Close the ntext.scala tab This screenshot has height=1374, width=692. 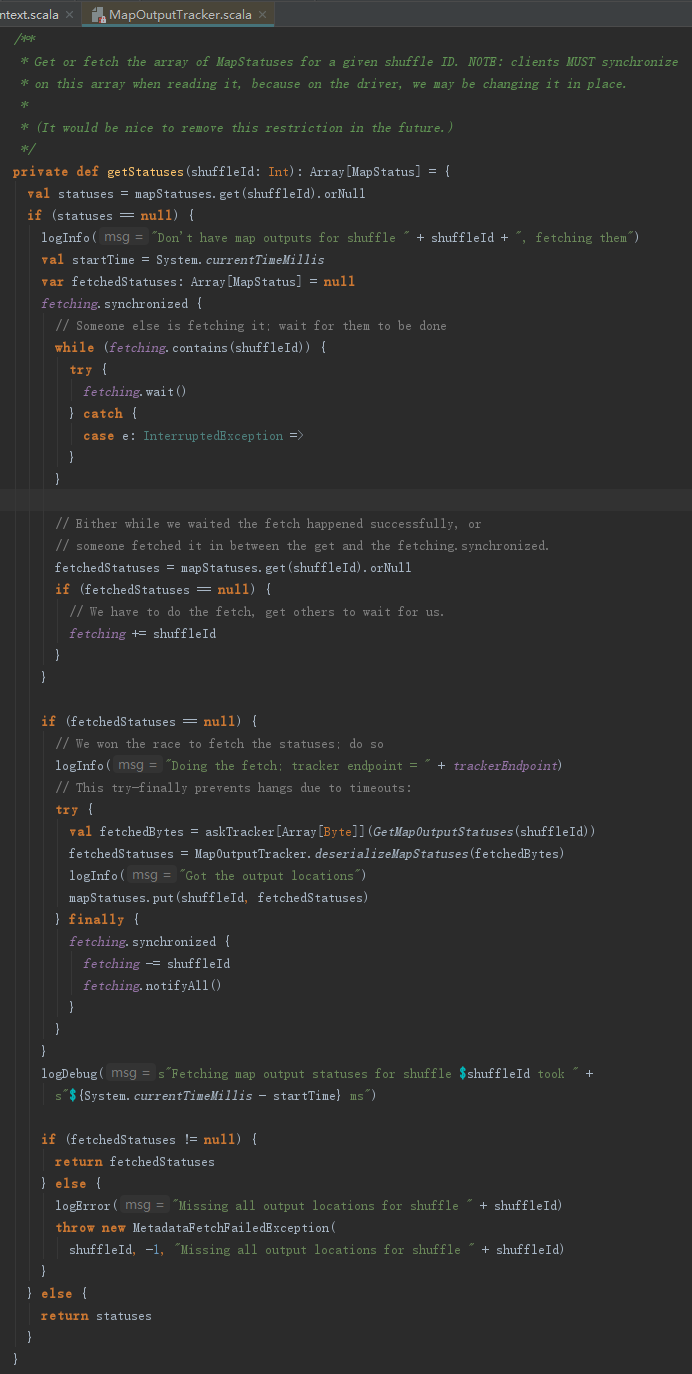[69, 15]
